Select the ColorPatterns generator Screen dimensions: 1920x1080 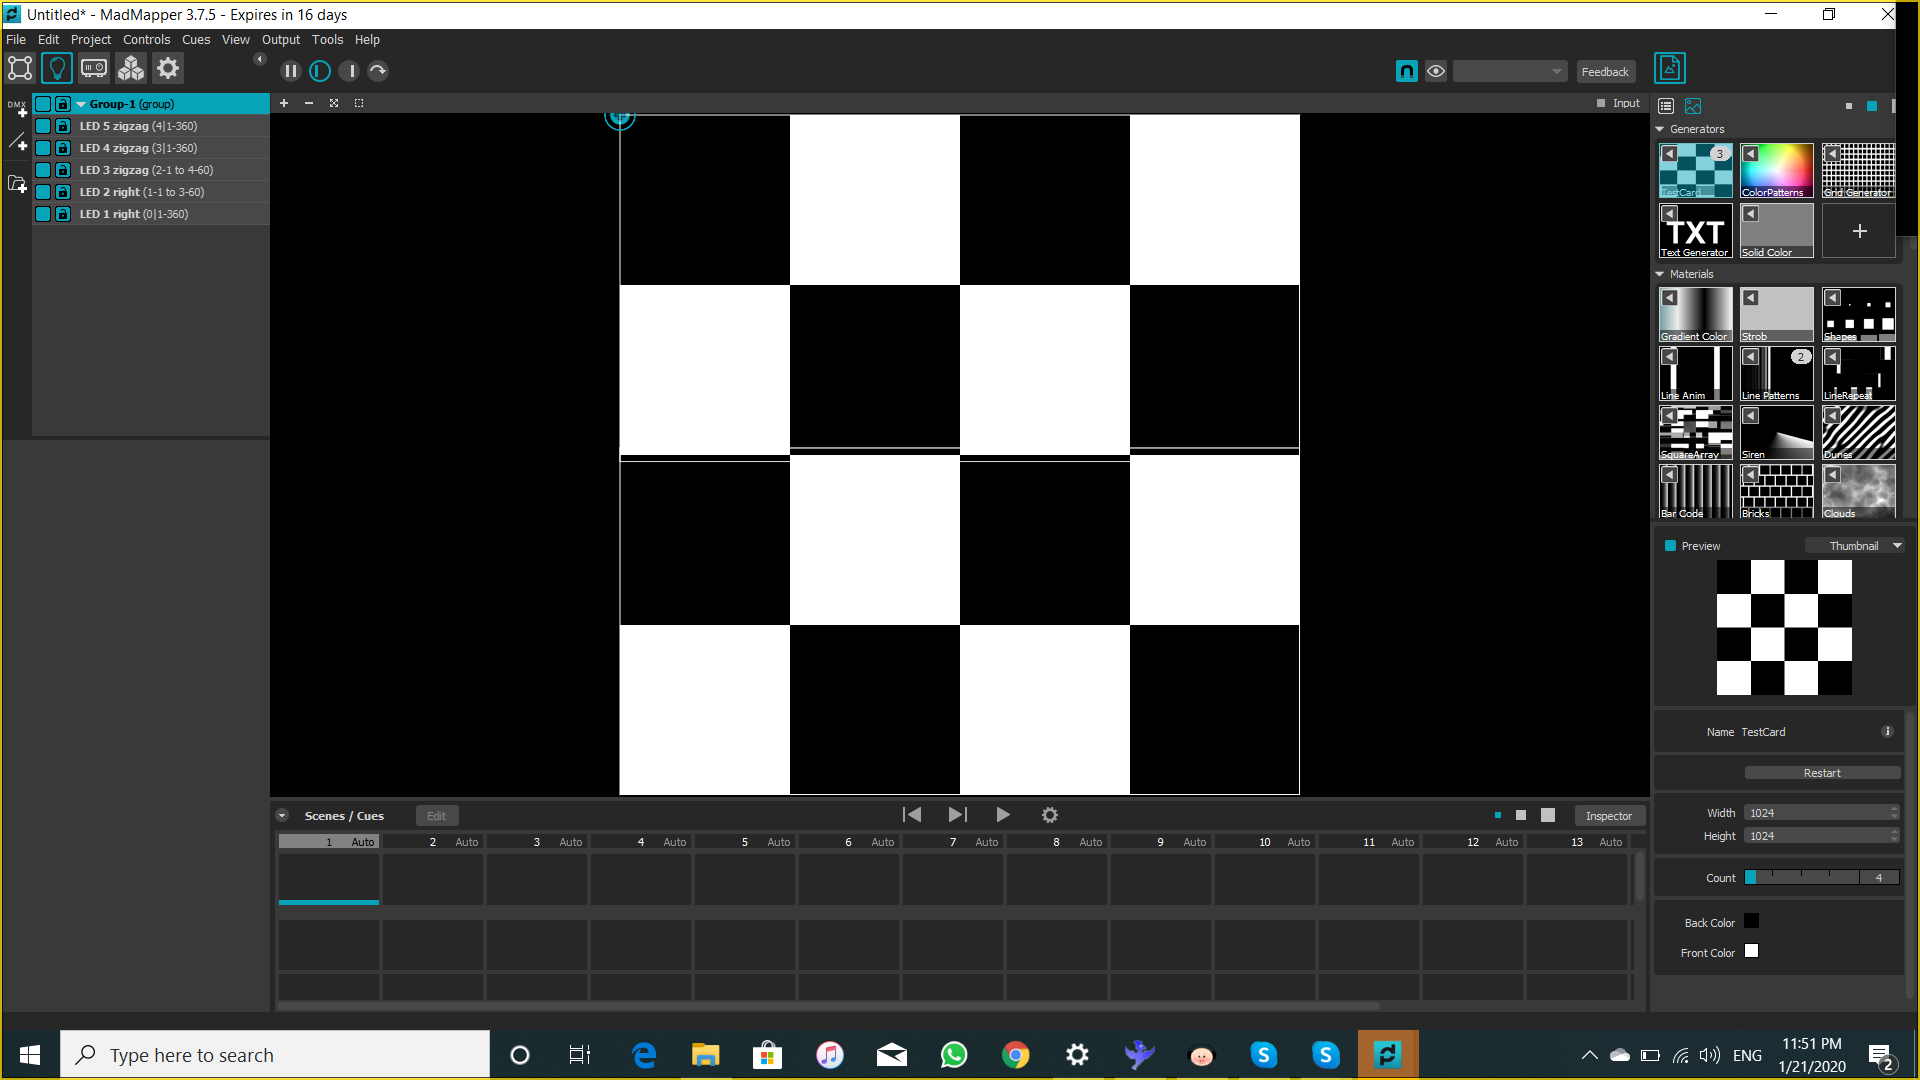pyautogui.click(x=1778, y=169)
